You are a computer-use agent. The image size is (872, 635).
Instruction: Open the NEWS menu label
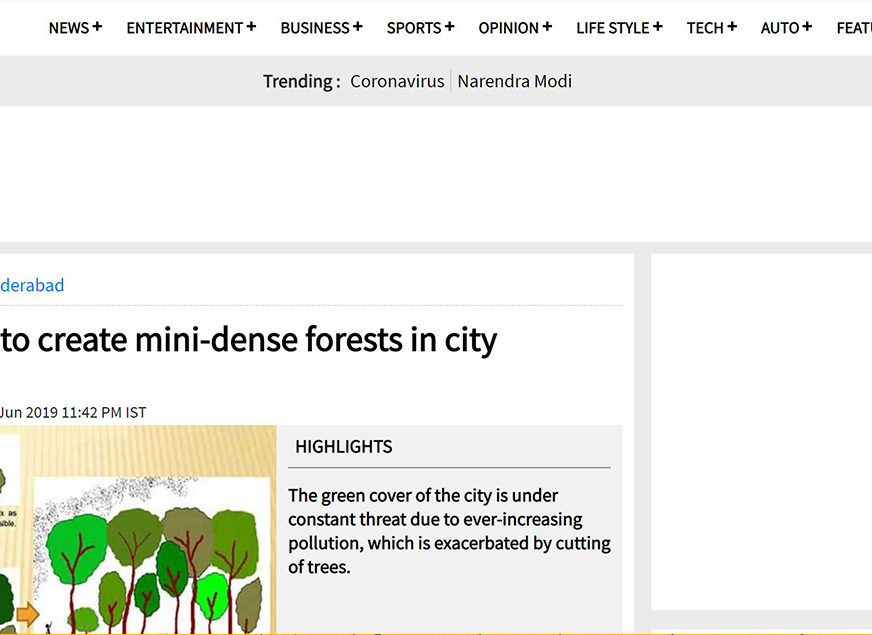point(68,28)
